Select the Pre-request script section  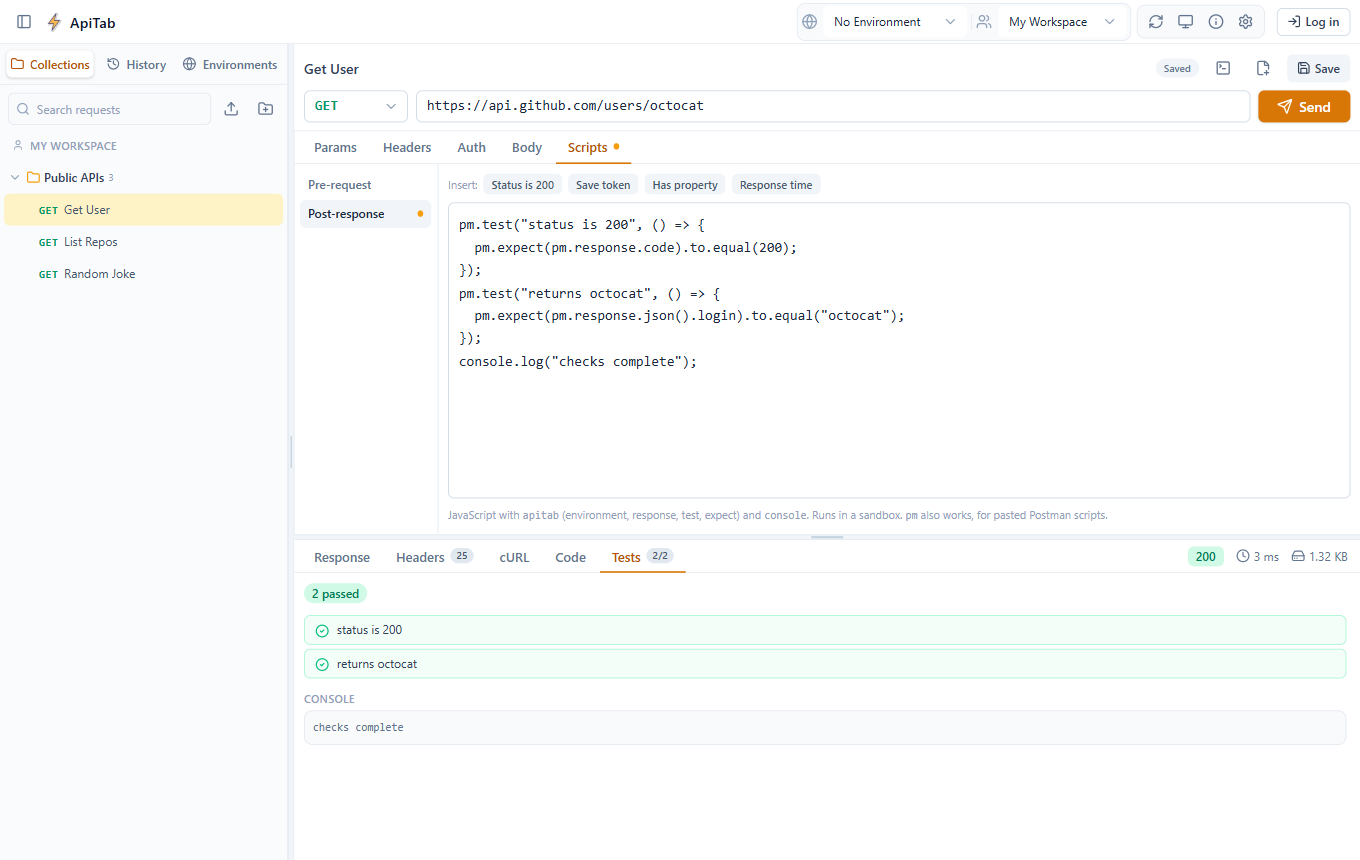(x=365, y=185)
